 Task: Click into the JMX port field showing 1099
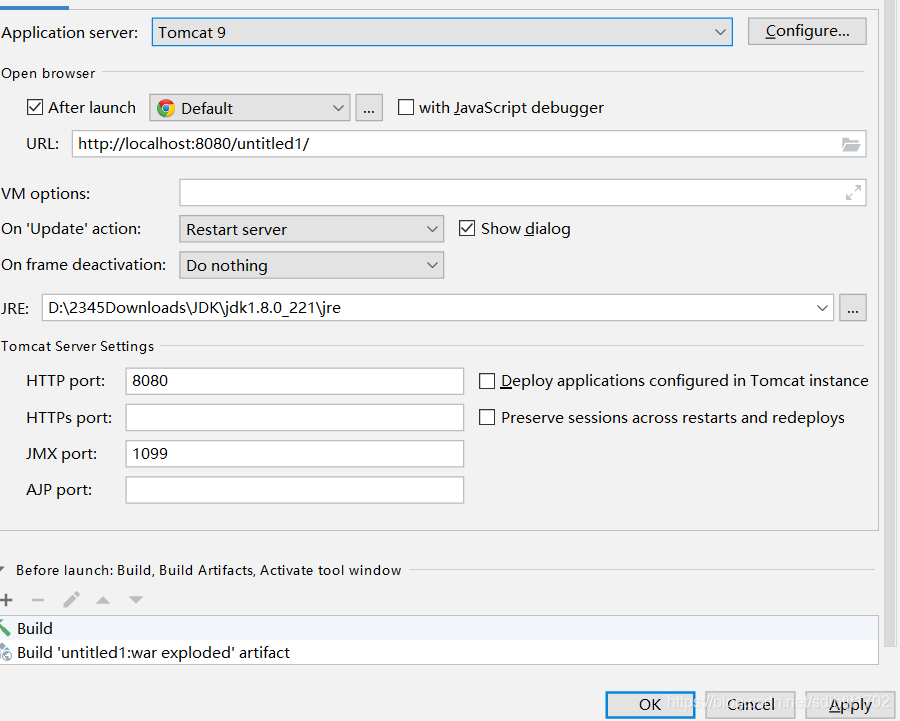coord(294,453)
